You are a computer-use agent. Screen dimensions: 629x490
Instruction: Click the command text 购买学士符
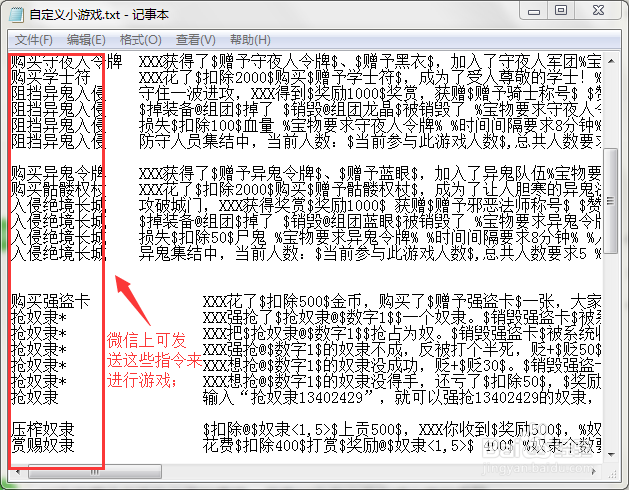click(x=51, y=77)
